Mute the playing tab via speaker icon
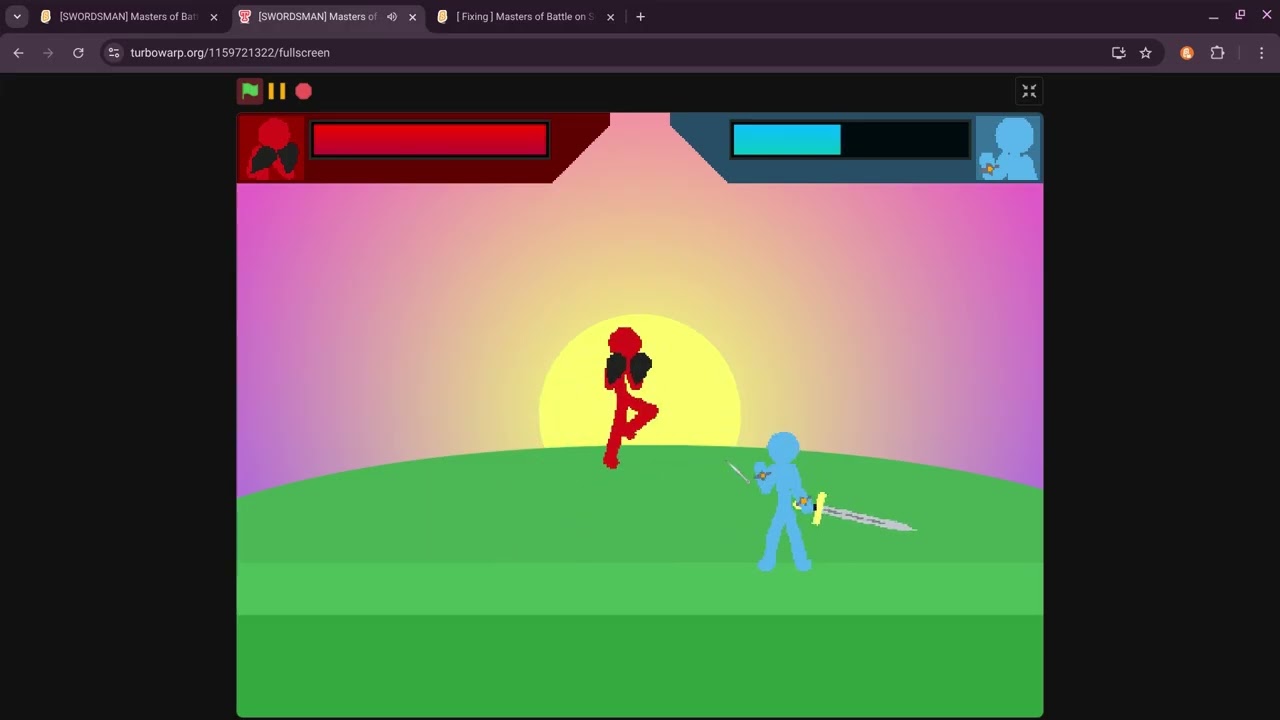Image resolution: width=1280 pixels, height=720 pixels. click(392, 17)
